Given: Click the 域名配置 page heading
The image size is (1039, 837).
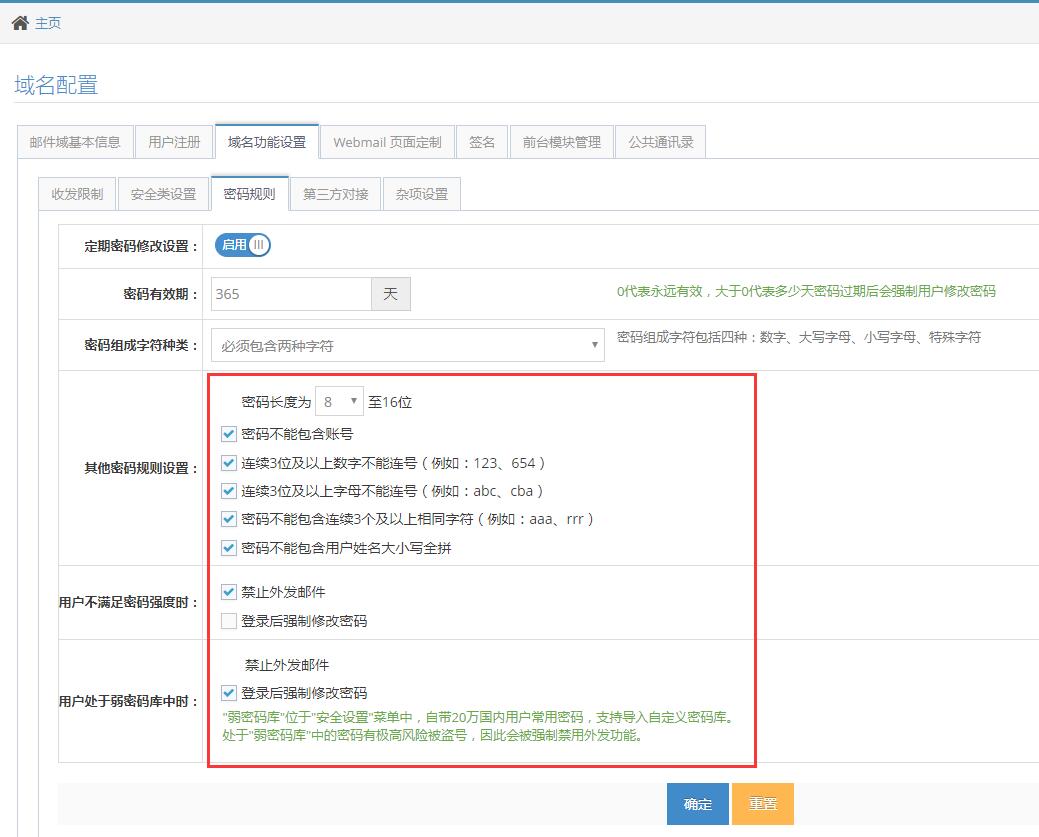Looking at the screenshot, I should 56,85.
